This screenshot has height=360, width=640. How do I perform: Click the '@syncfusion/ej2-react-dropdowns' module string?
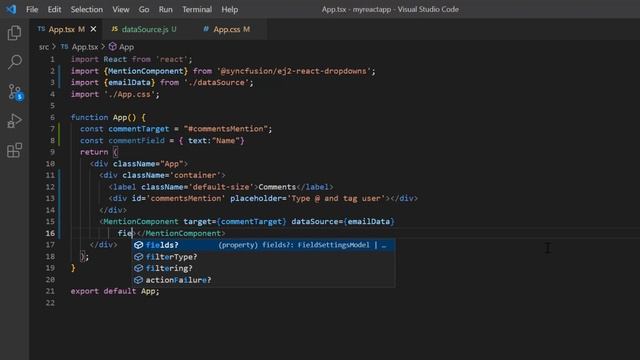pyautogui.click(x=294, y=71)
